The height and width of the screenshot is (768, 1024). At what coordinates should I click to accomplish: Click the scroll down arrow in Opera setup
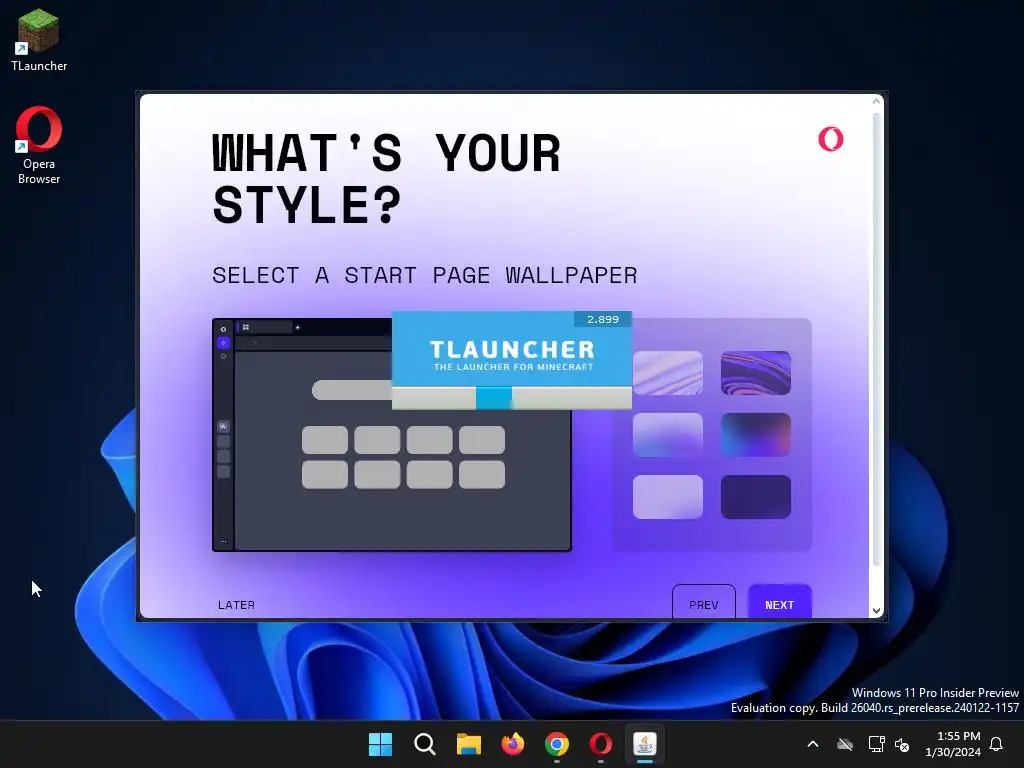(x=876, y=611)
